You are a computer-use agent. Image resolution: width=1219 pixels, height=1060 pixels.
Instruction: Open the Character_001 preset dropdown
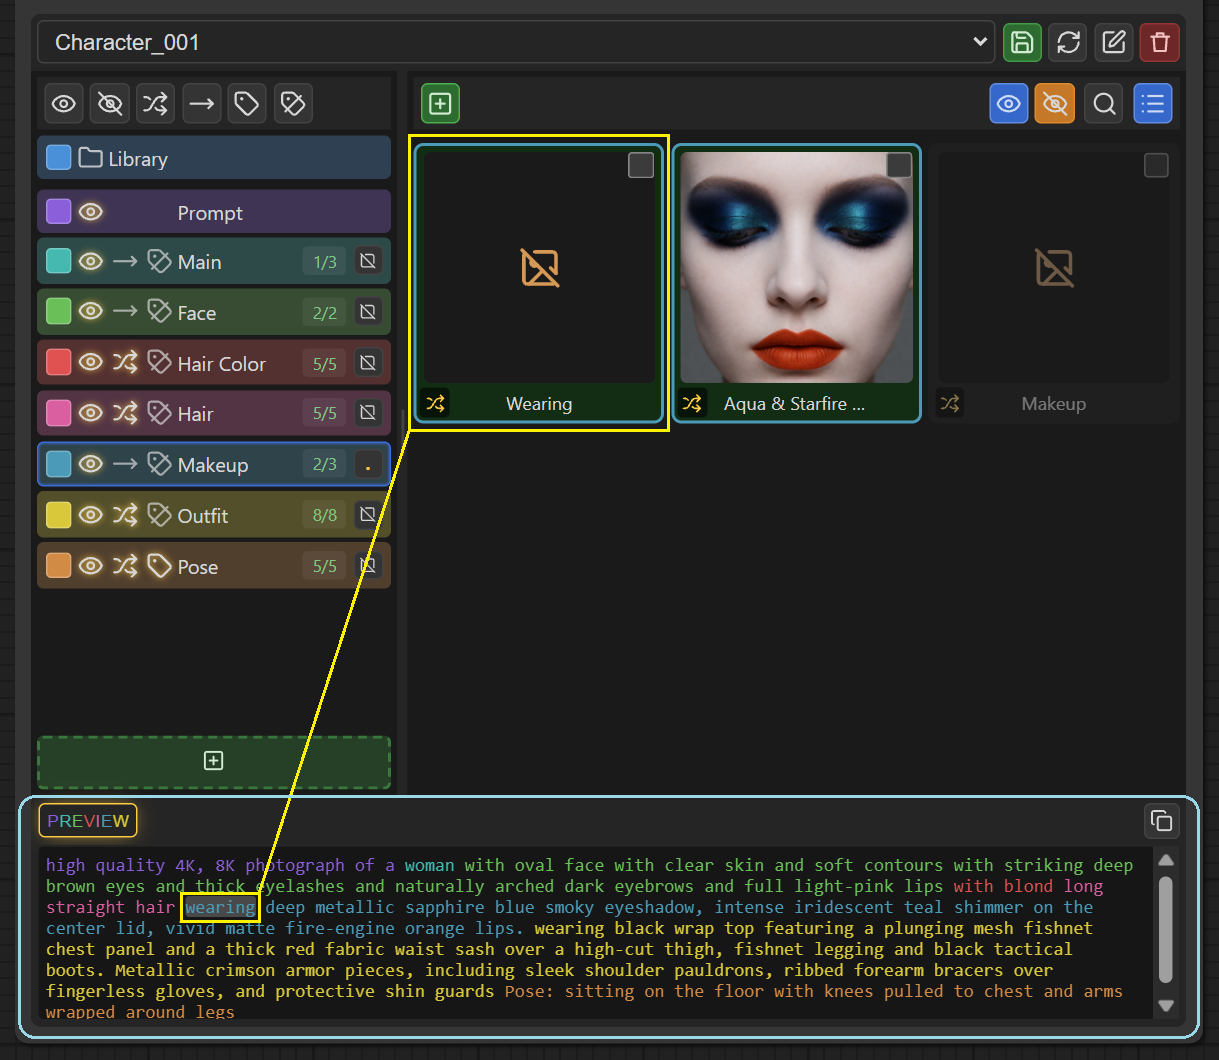[x=516, y=42]
